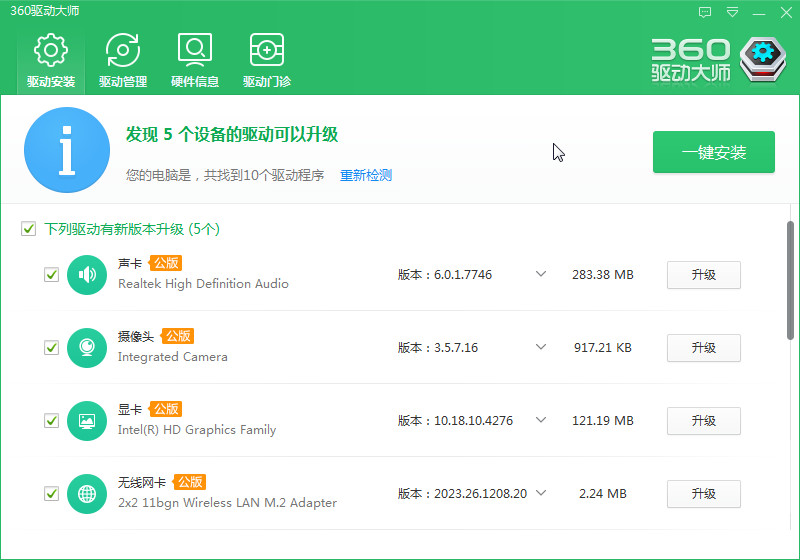The height and width of the screenshot is (560, 800).
Task: Click the 公版 tag next to 声卡
Action: (x=165, y=263)
